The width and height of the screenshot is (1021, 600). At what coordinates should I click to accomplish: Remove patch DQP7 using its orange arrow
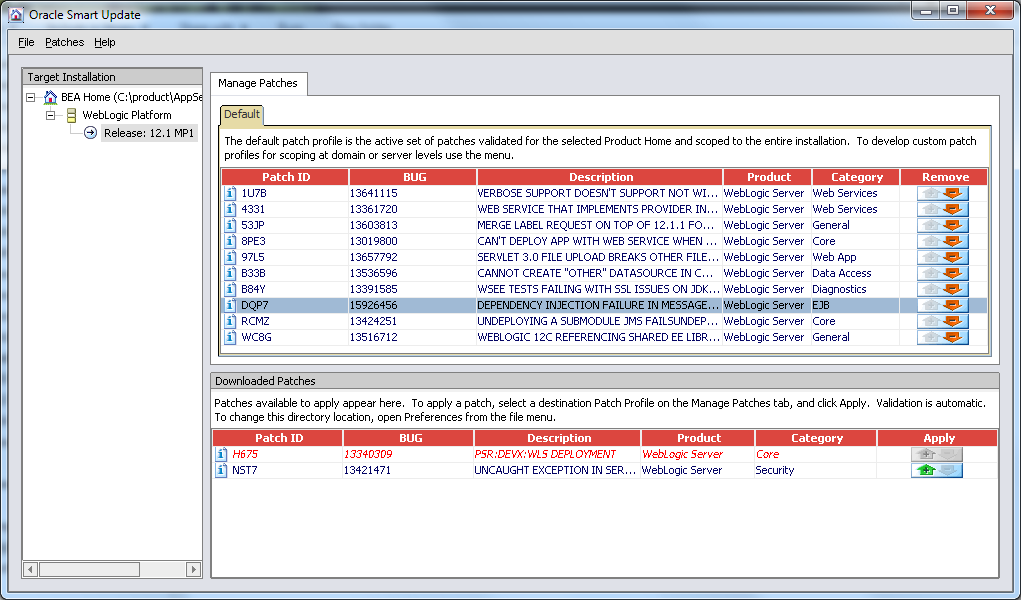tap(954, 305)
